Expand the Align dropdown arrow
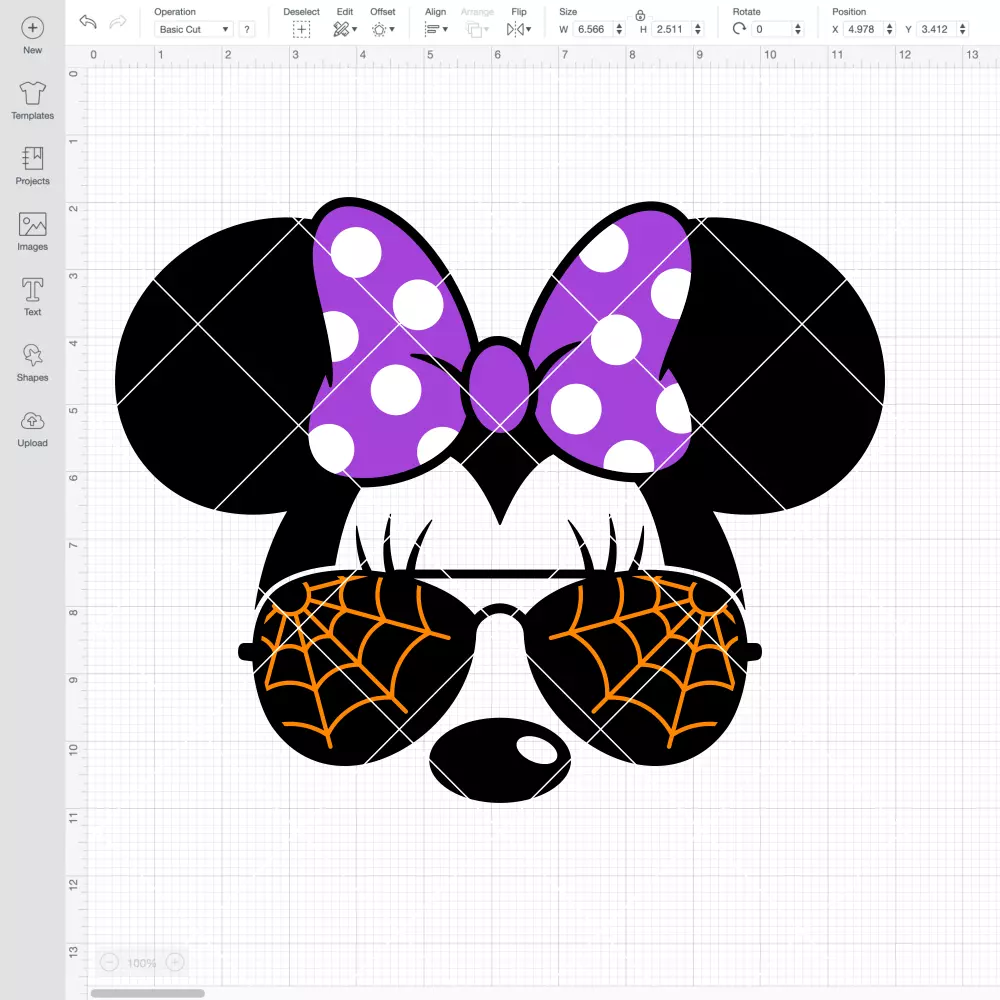1000x1000 pixels. [x=445, y=29]
